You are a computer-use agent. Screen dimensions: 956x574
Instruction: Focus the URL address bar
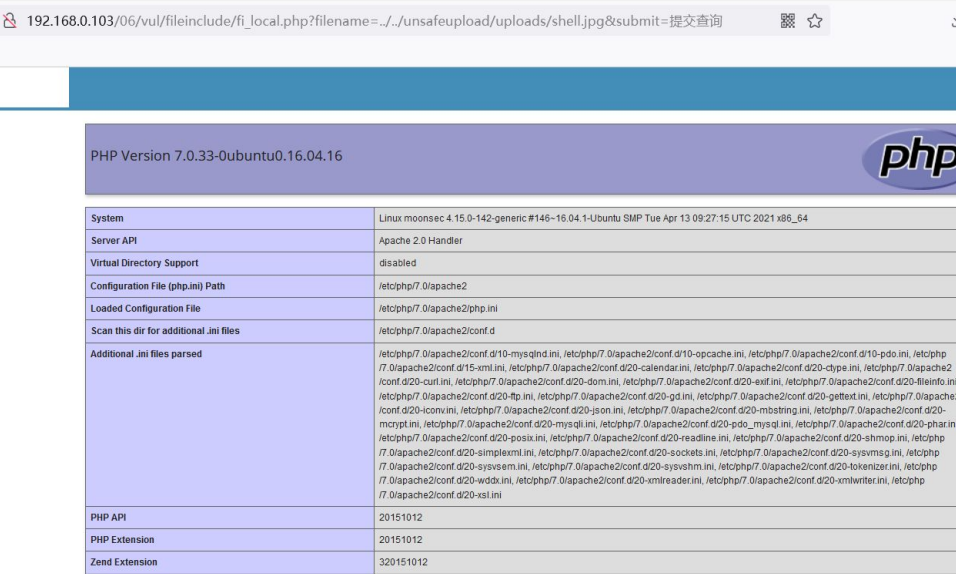[400, 22]
